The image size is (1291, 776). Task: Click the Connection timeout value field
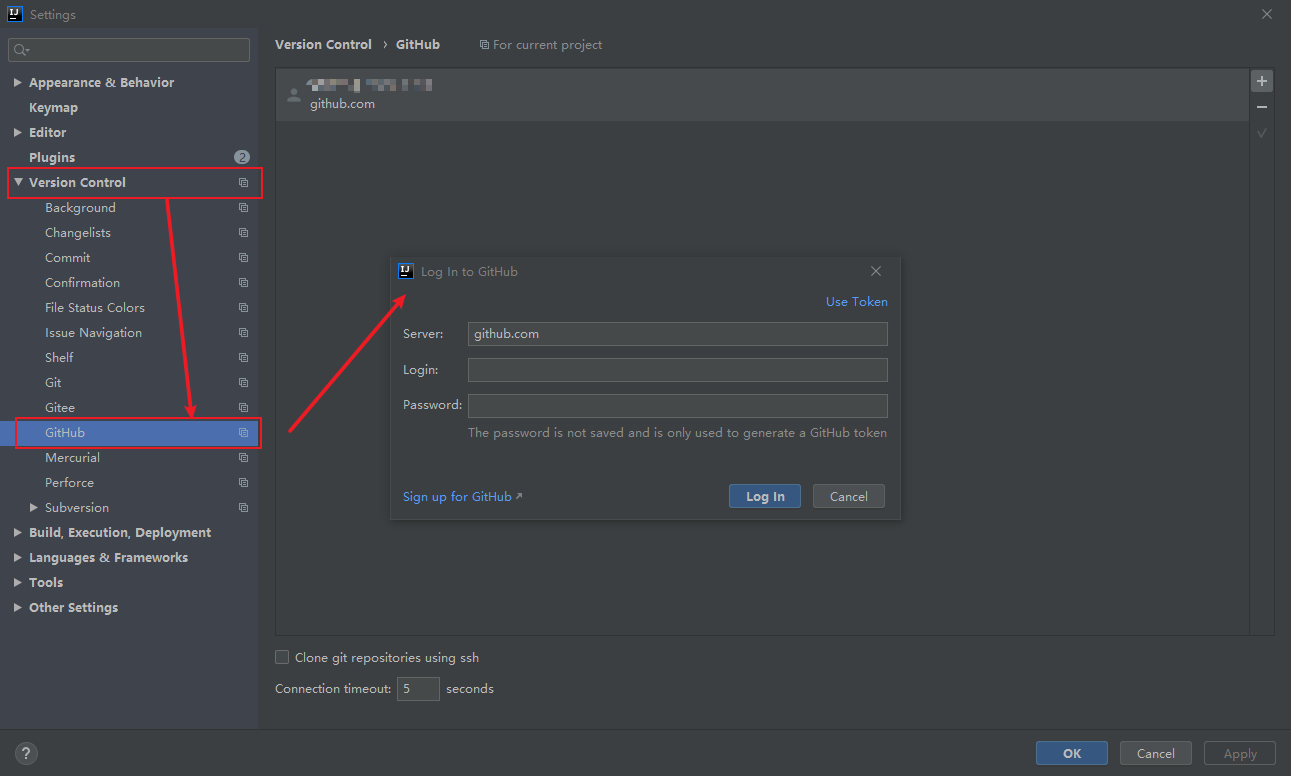click(418, 689)
